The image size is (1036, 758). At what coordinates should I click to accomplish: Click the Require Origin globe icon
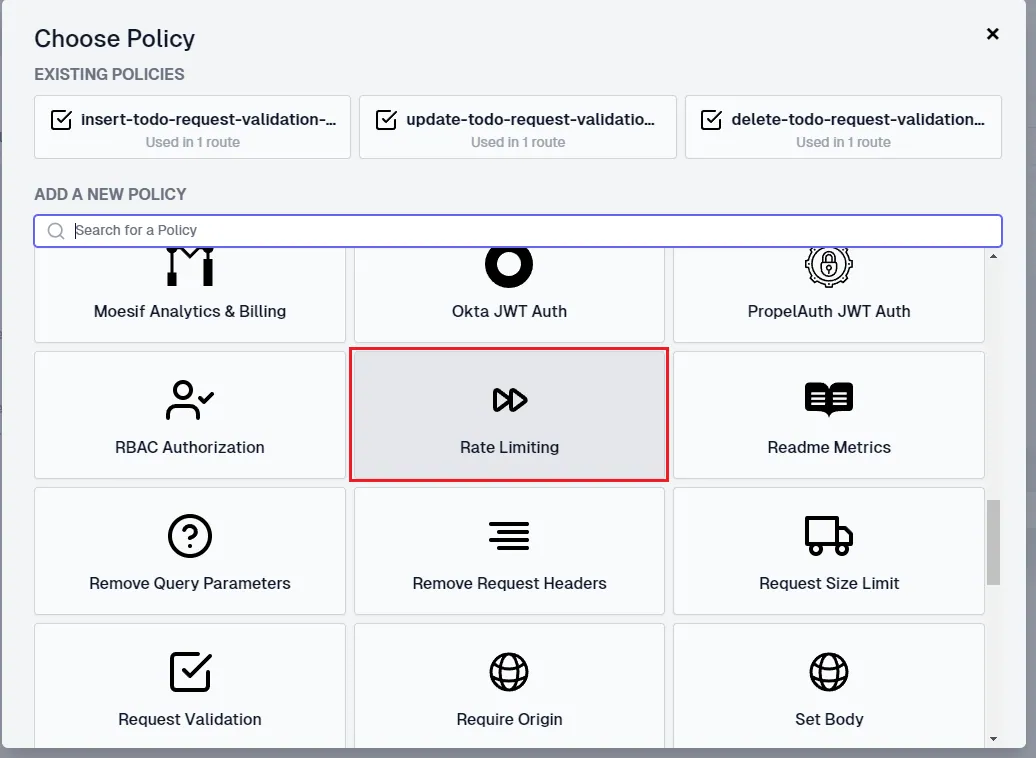509,672
